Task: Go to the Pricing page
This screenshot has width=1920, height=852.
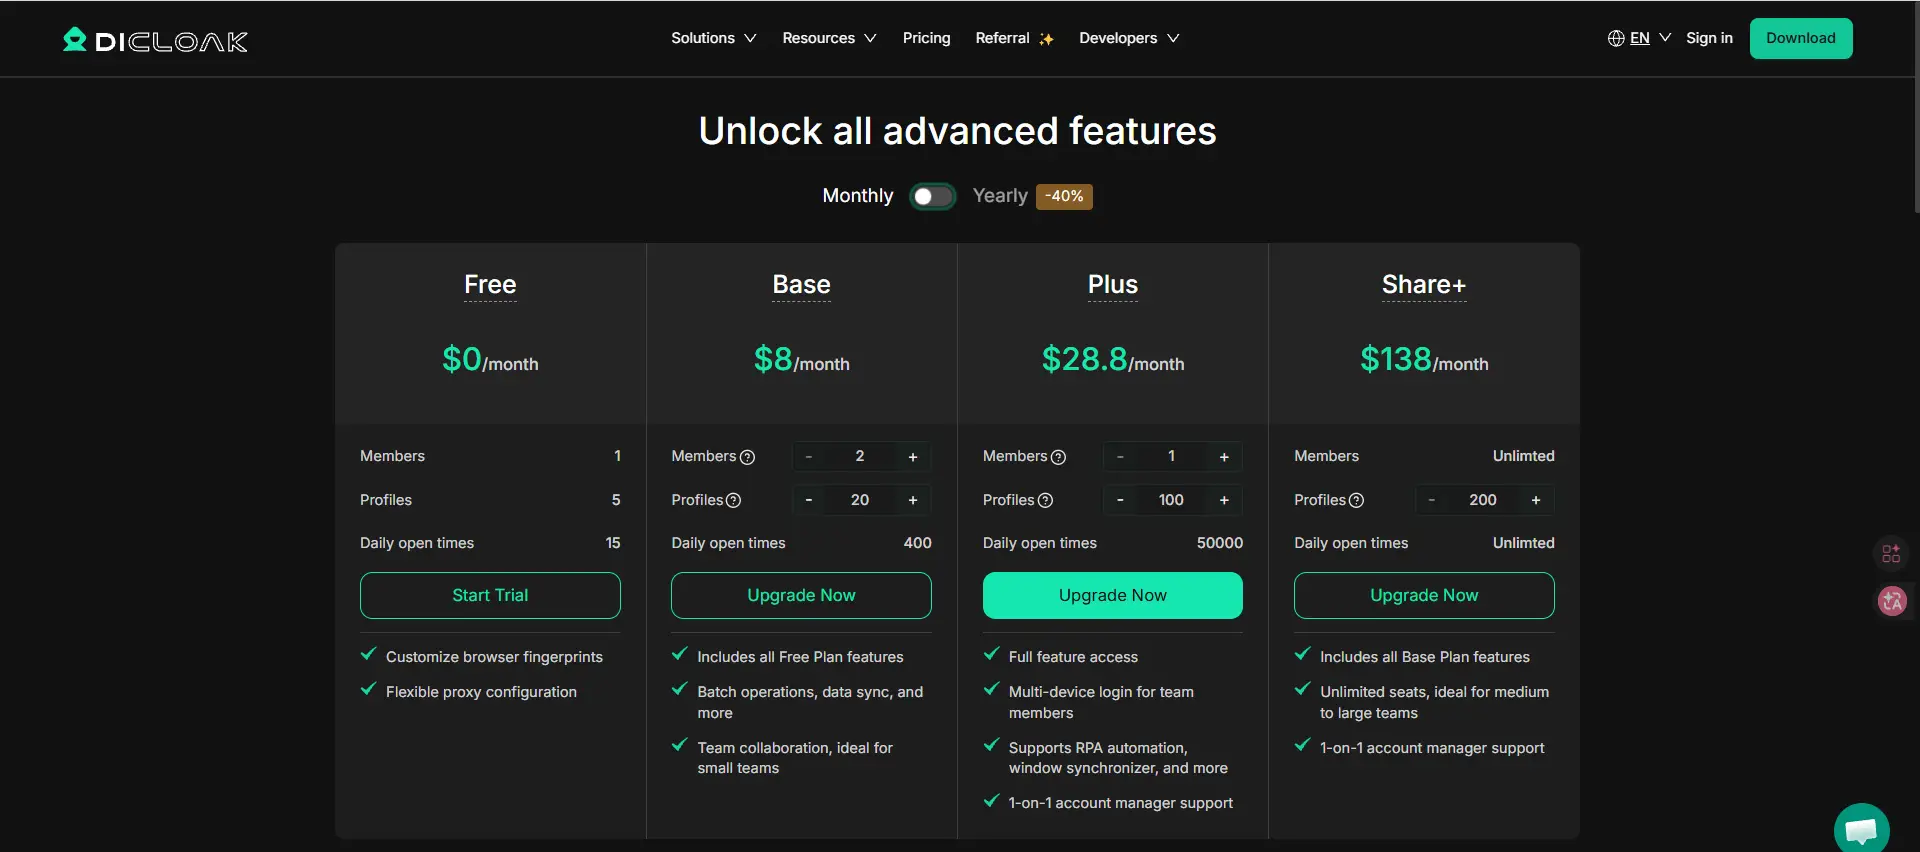Action: tap(926, 38)
